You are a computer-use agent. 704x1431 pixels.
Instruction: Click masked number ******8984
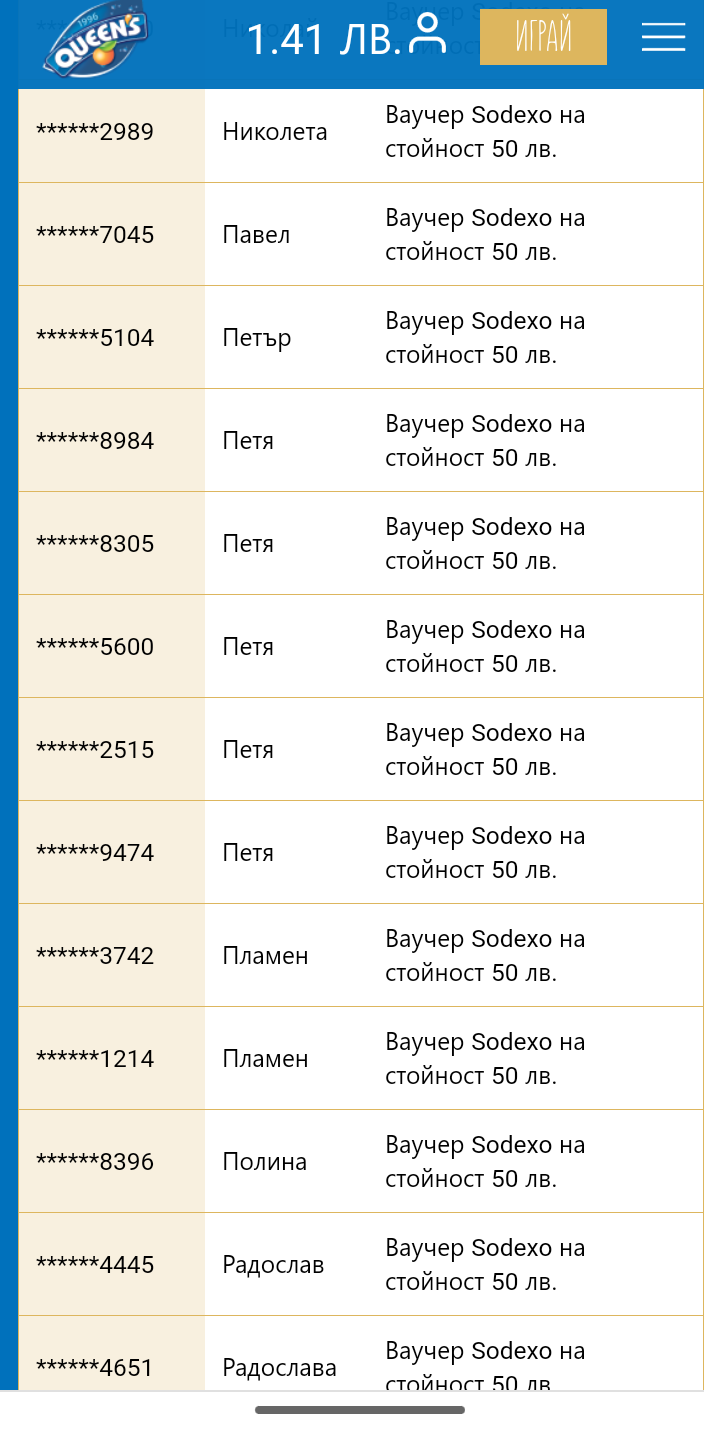[95, 441]
